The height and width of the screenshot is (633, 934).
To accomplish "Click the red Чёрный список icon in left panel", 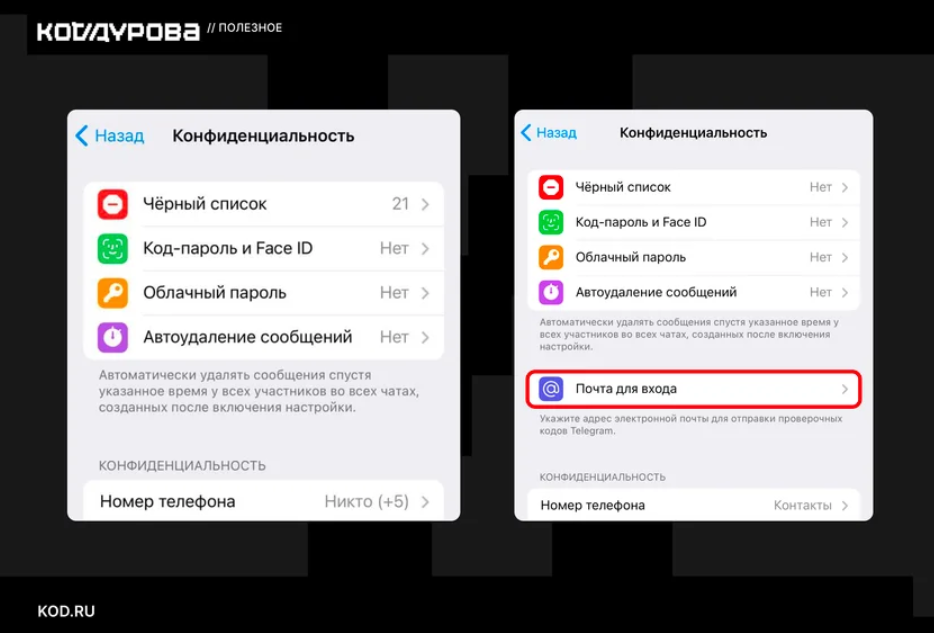I will 113,204.
